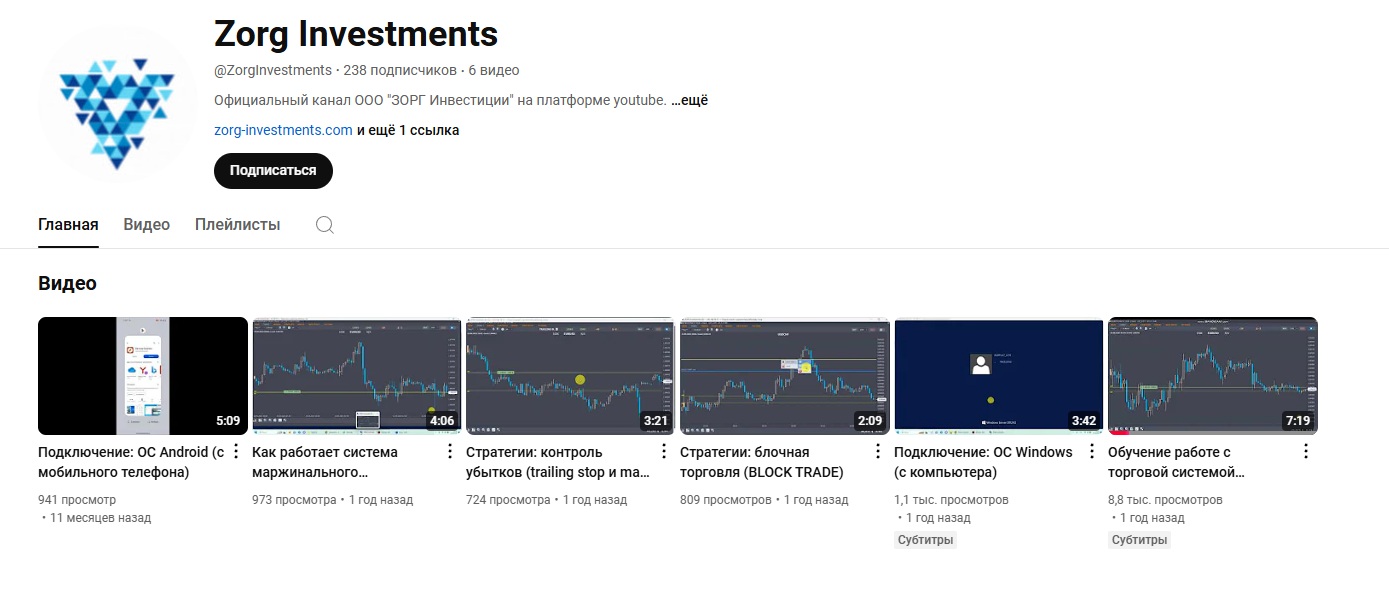Open title 'Стратегии: контроль убытков'
This screenshot has height=594, width=1389.
pyautogui.click(x=558, y=462)
